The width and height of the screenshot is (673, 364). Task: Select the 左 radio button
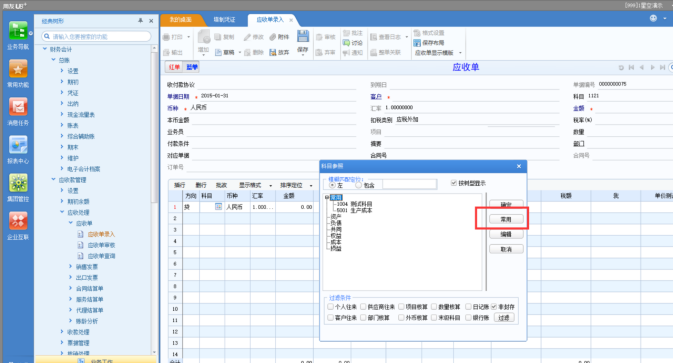(332, 185)
